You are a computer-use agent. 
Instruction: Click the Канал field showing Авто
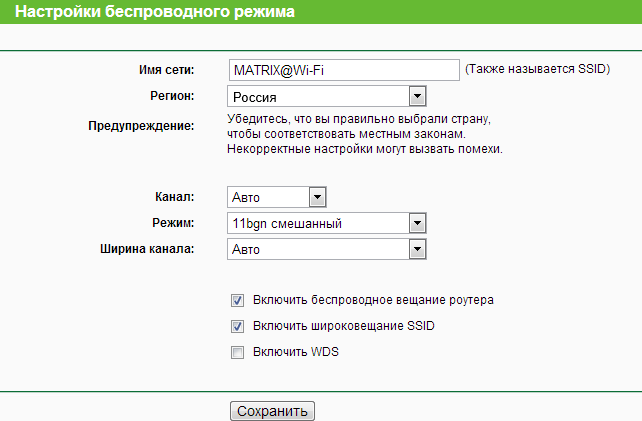pyautogui.click(x=277, y=197)
